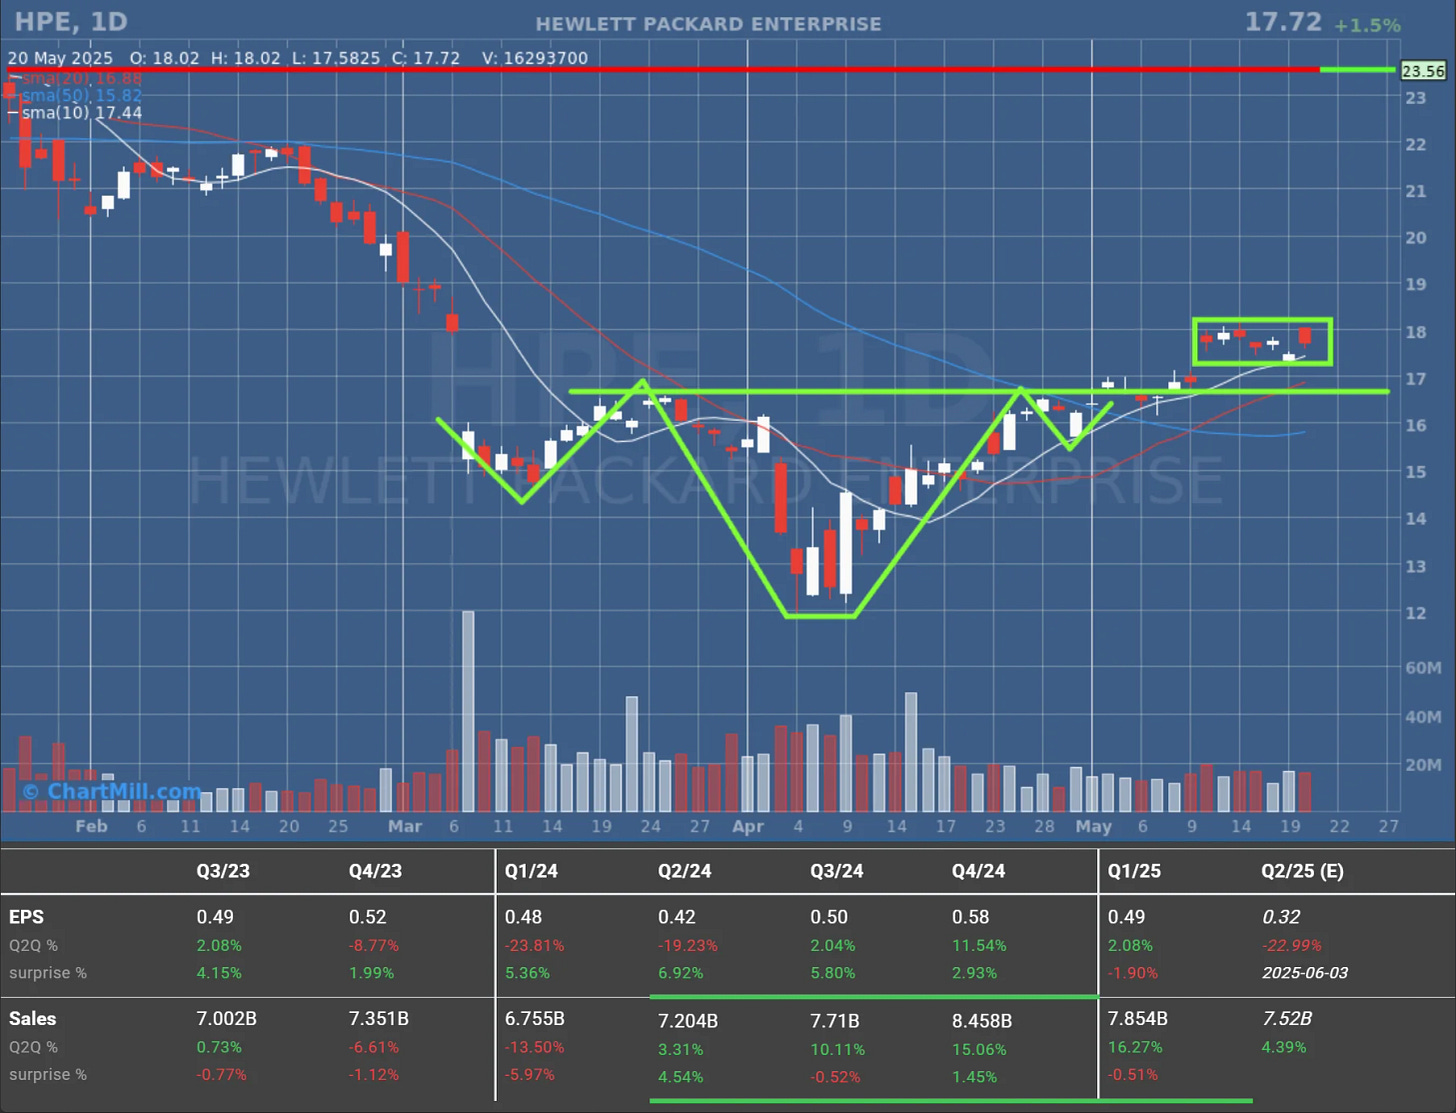
Task: Click the 4.39% Sales Q2Q estimate
Action: point(1284,1047)
